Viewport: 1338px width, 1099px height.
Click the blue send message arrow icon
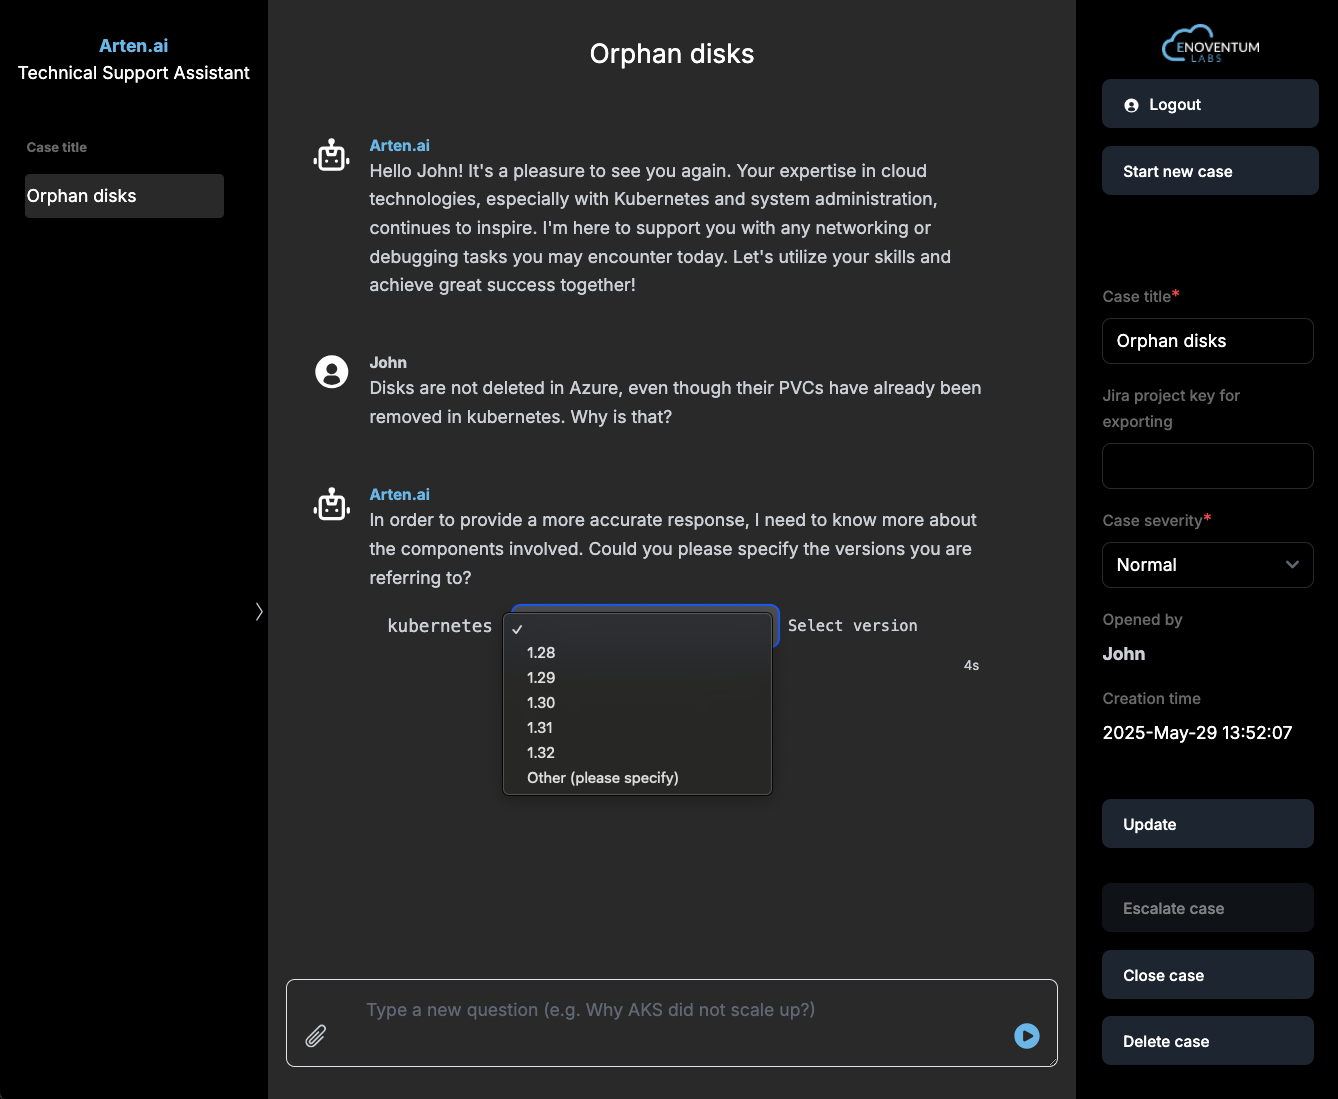[x=1027, y=1036]
